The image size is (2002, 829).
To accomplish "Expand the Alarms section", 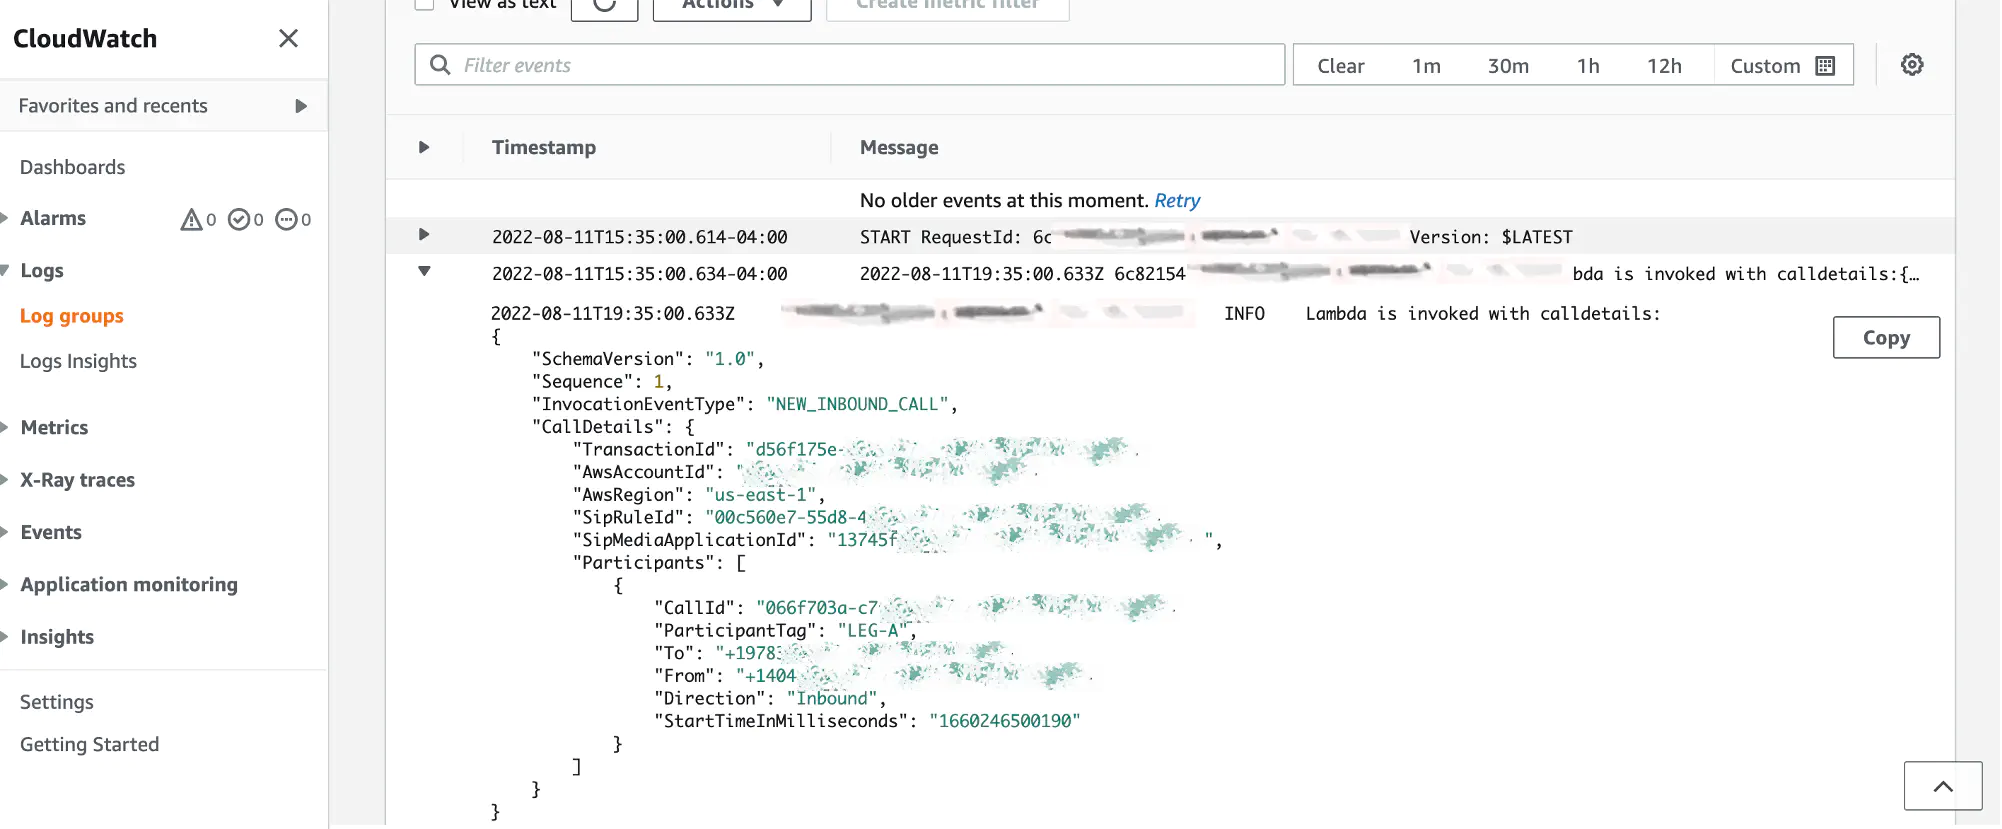I will pyautogui.click(x=5, y=218).
